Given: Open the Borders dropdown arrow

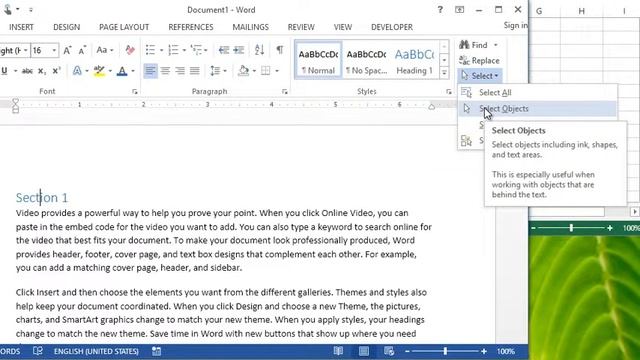Looking at the screenshot, I should click(277, 71).
